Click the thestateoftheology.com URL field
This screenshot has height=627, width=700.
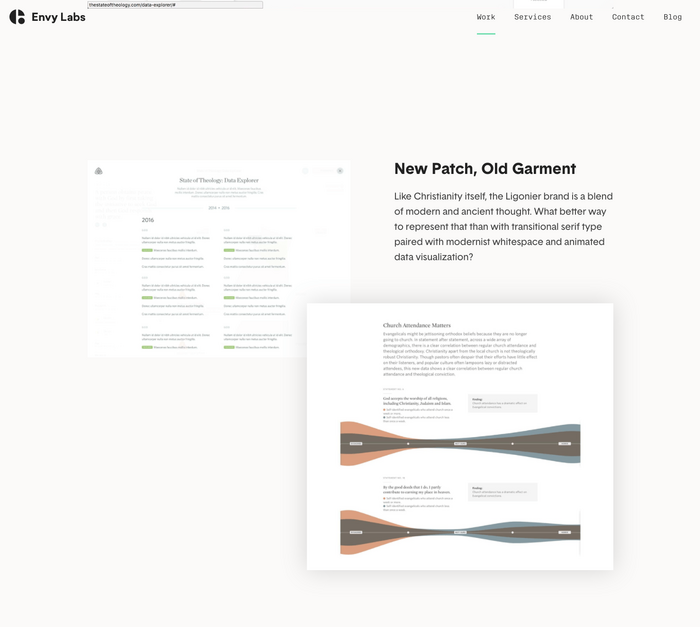coord(175,5)
